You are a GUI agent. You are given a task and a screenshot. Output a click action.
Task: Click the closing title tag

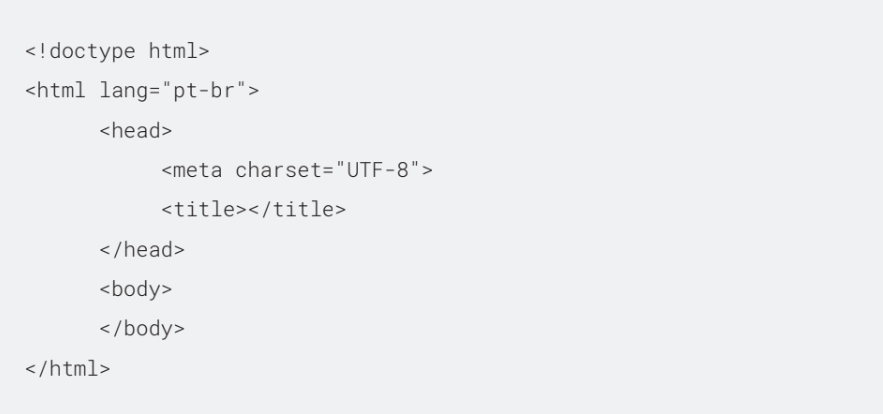tap(297, 210)
